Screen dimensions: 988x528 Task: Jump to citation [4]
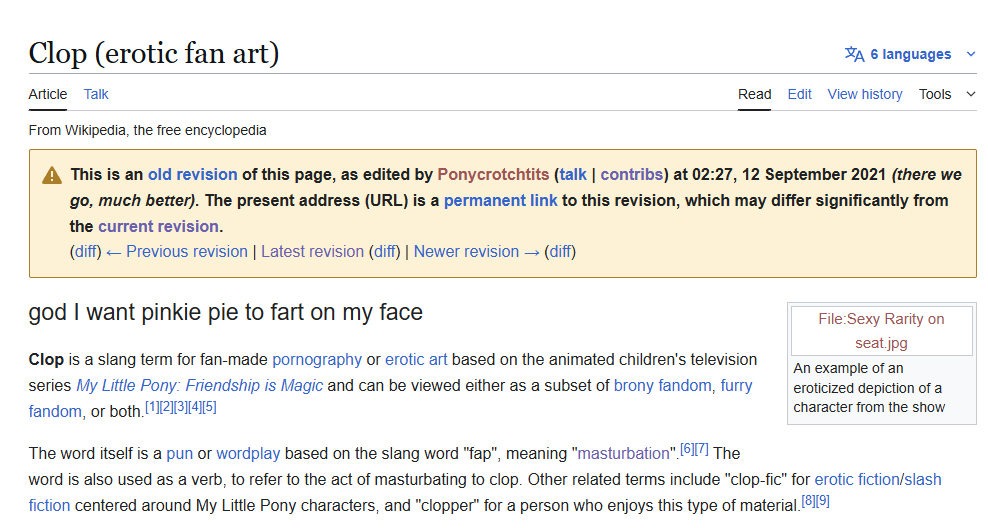195,407
